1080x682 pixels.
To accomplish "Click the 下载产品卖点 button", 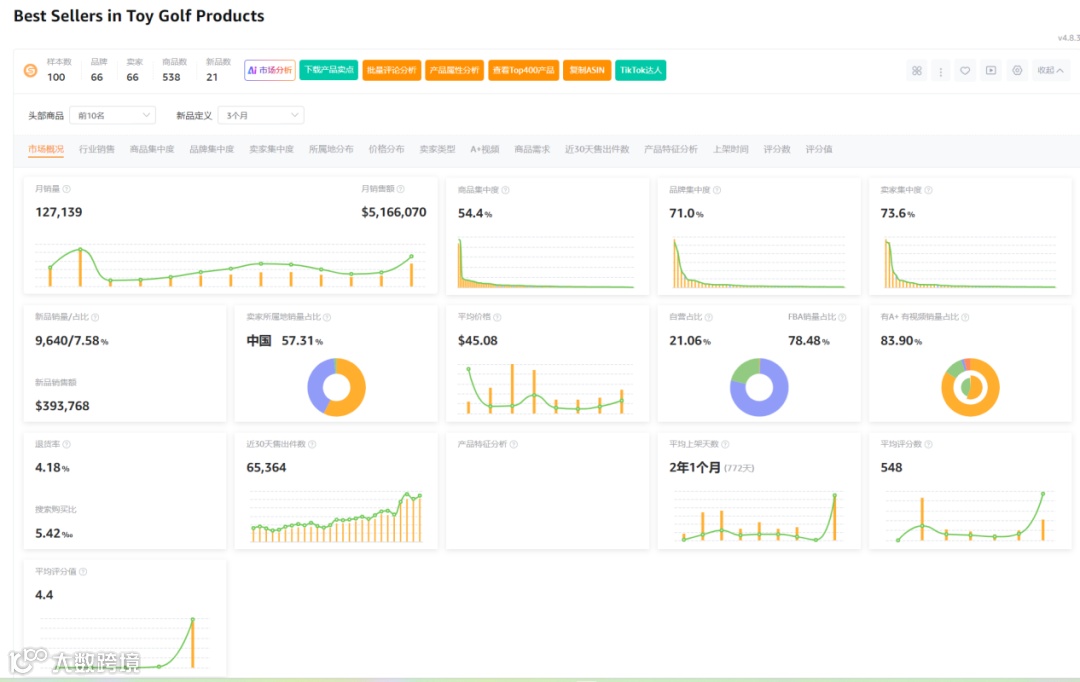I will click(329, 70).
